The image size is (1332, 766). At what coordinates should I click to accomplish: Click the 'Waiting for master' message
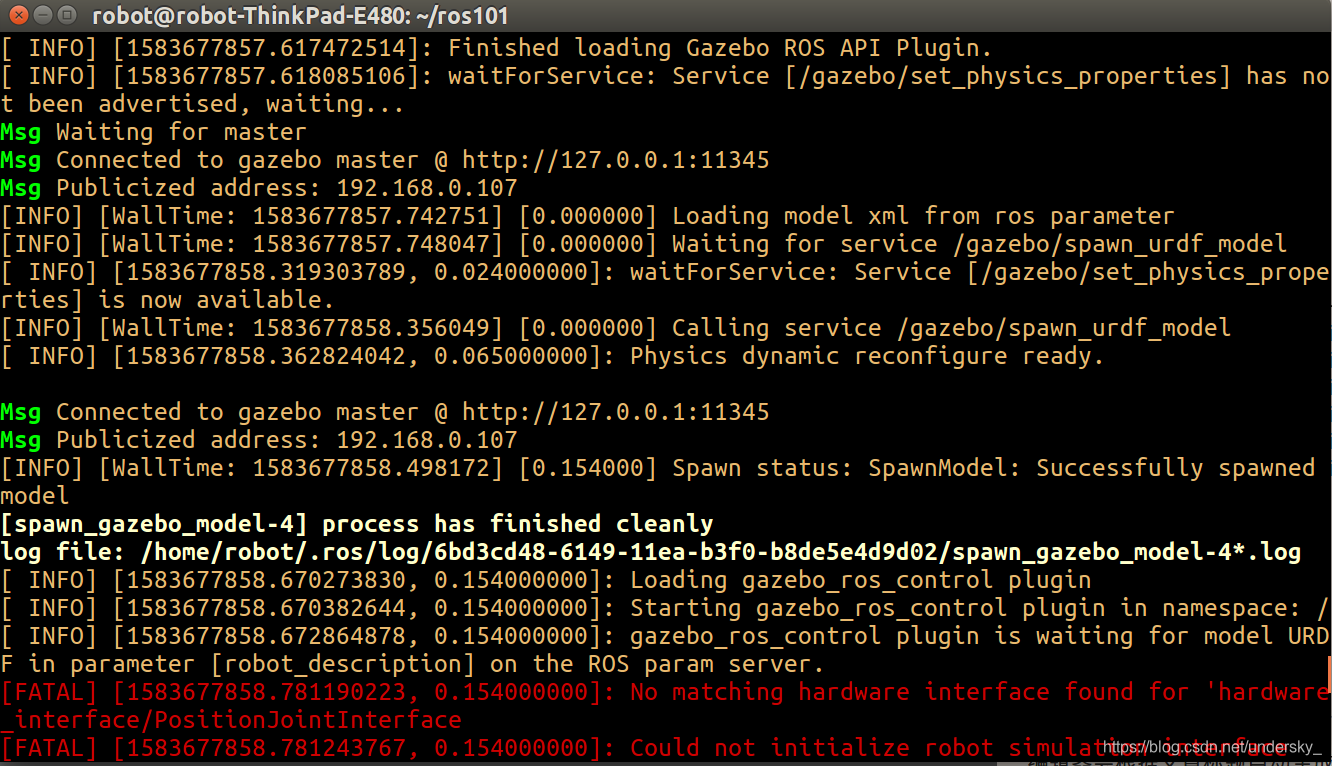click(x=181, y=132)
